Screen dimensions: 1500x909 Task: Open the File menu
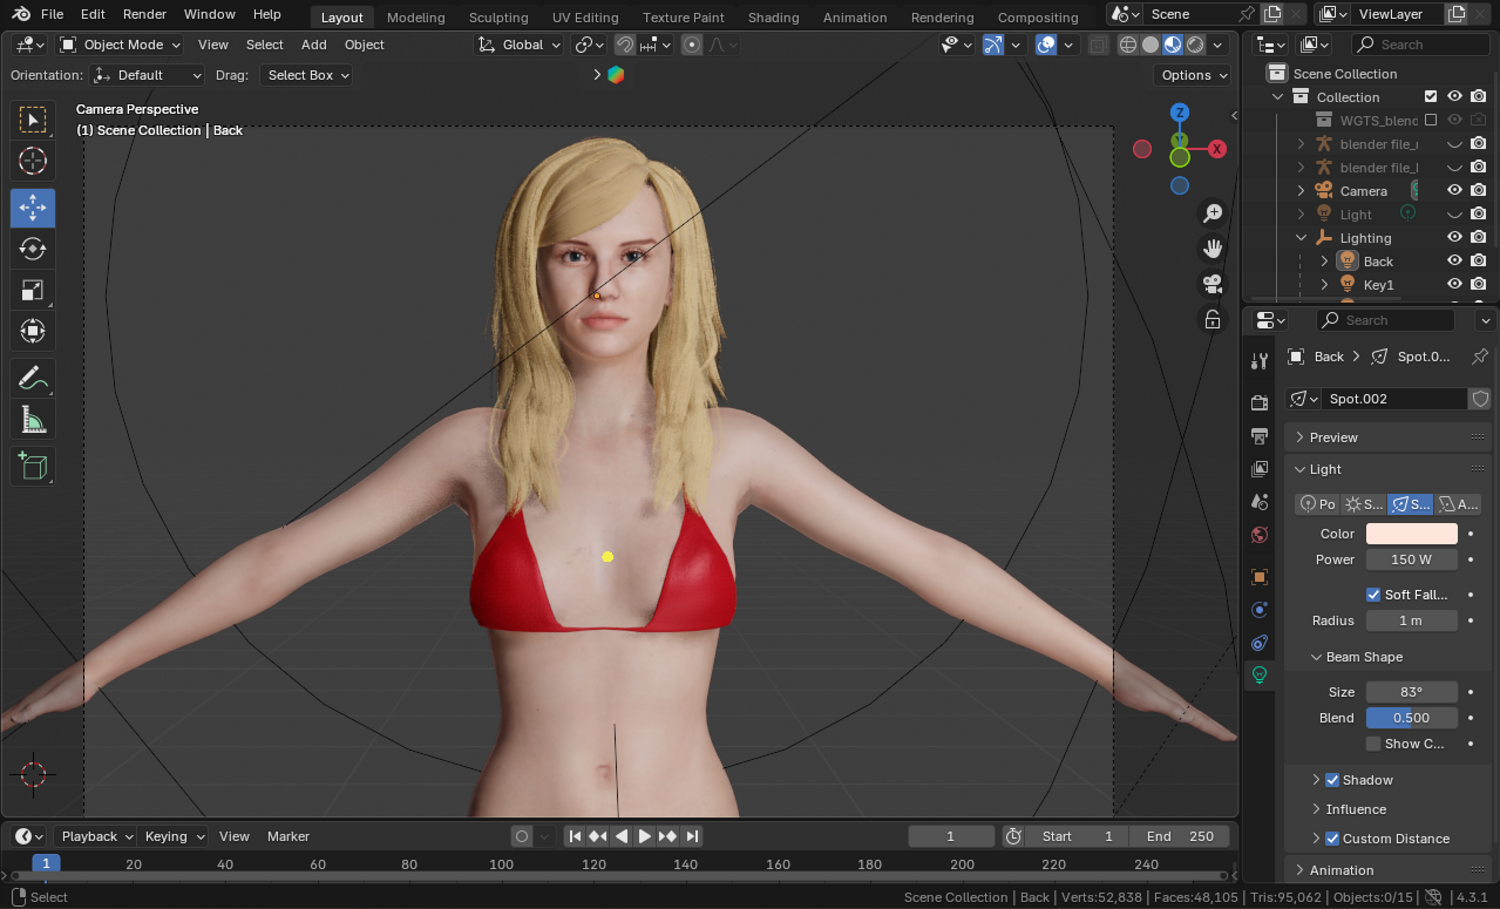52,14
